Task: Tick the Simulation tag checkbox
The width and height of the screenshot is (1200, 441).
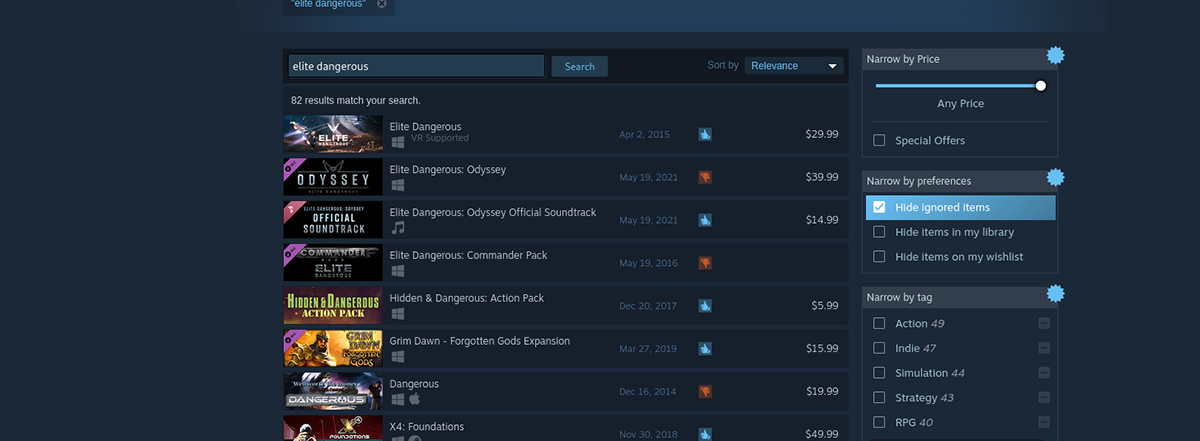Action: [x=879, y=373]
